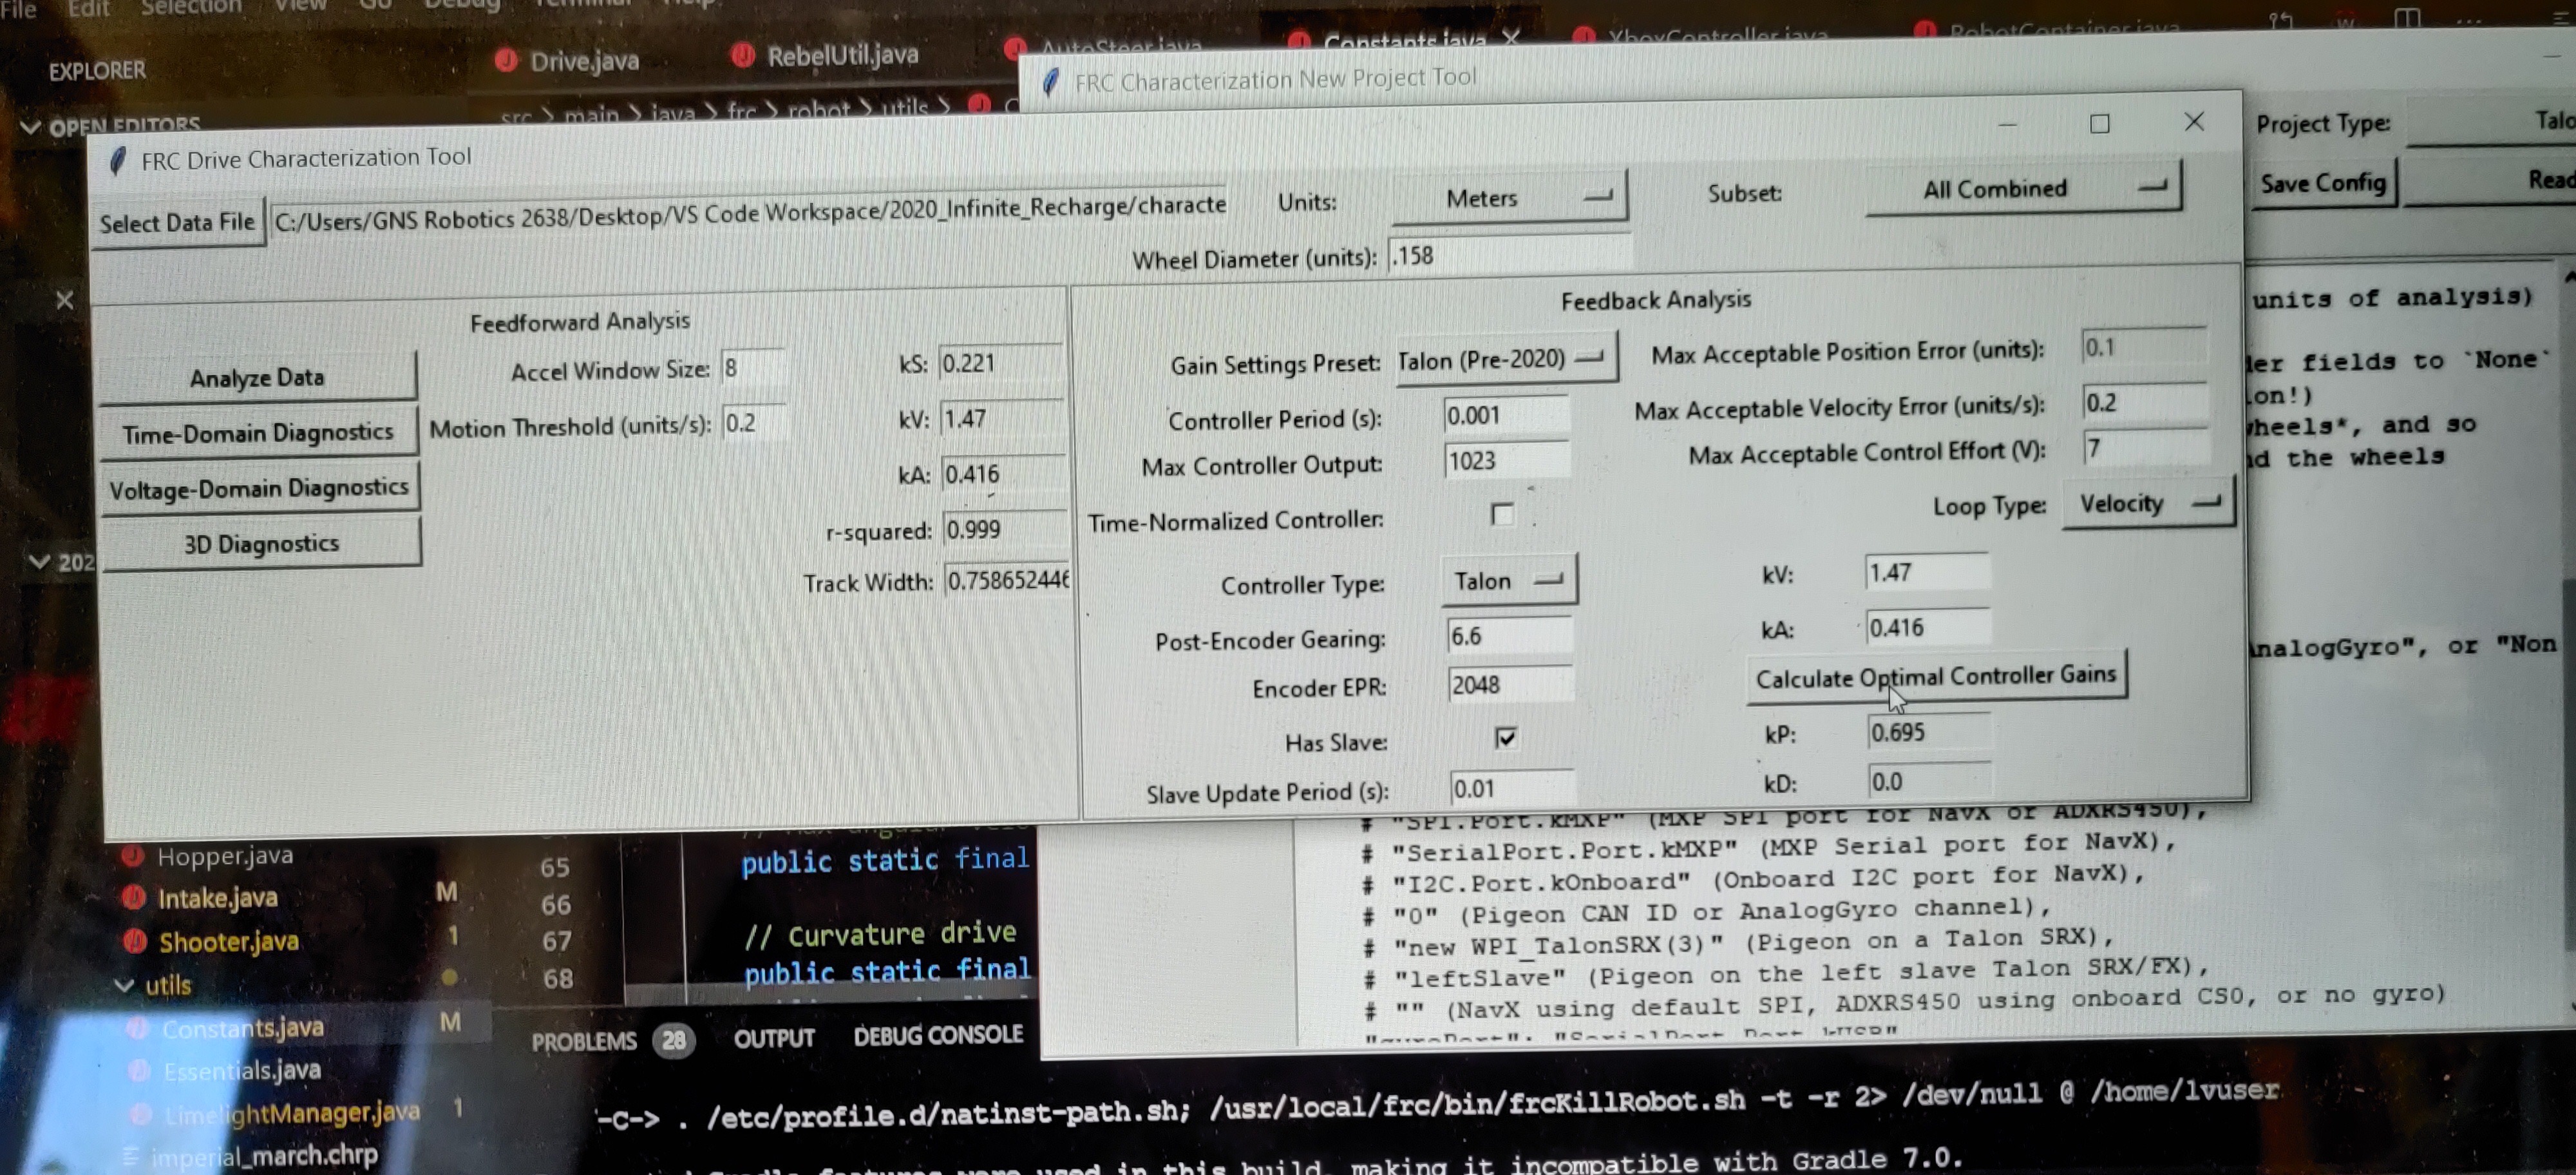The width and height of the screenshot is (2576, 1175).
Task: Click the New Project Tool feather icon
Action: click(1050, 82)
